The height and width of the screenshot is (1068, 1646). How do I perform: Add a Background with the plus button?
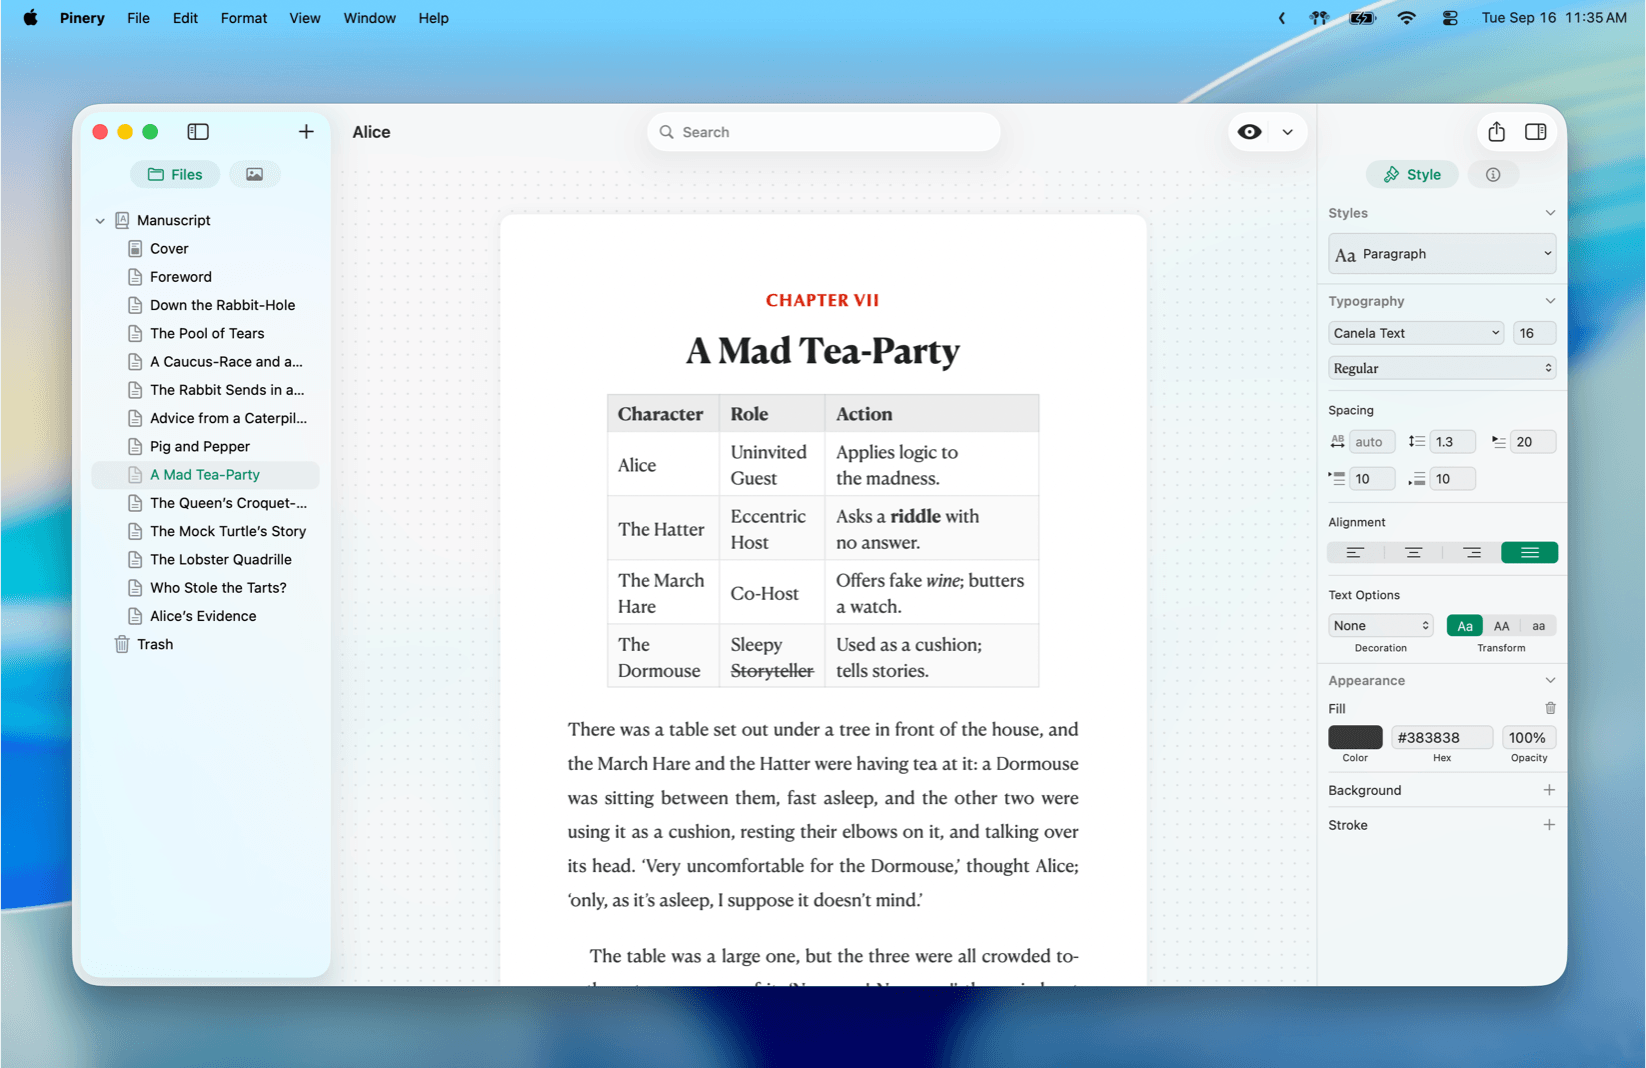1549,790
